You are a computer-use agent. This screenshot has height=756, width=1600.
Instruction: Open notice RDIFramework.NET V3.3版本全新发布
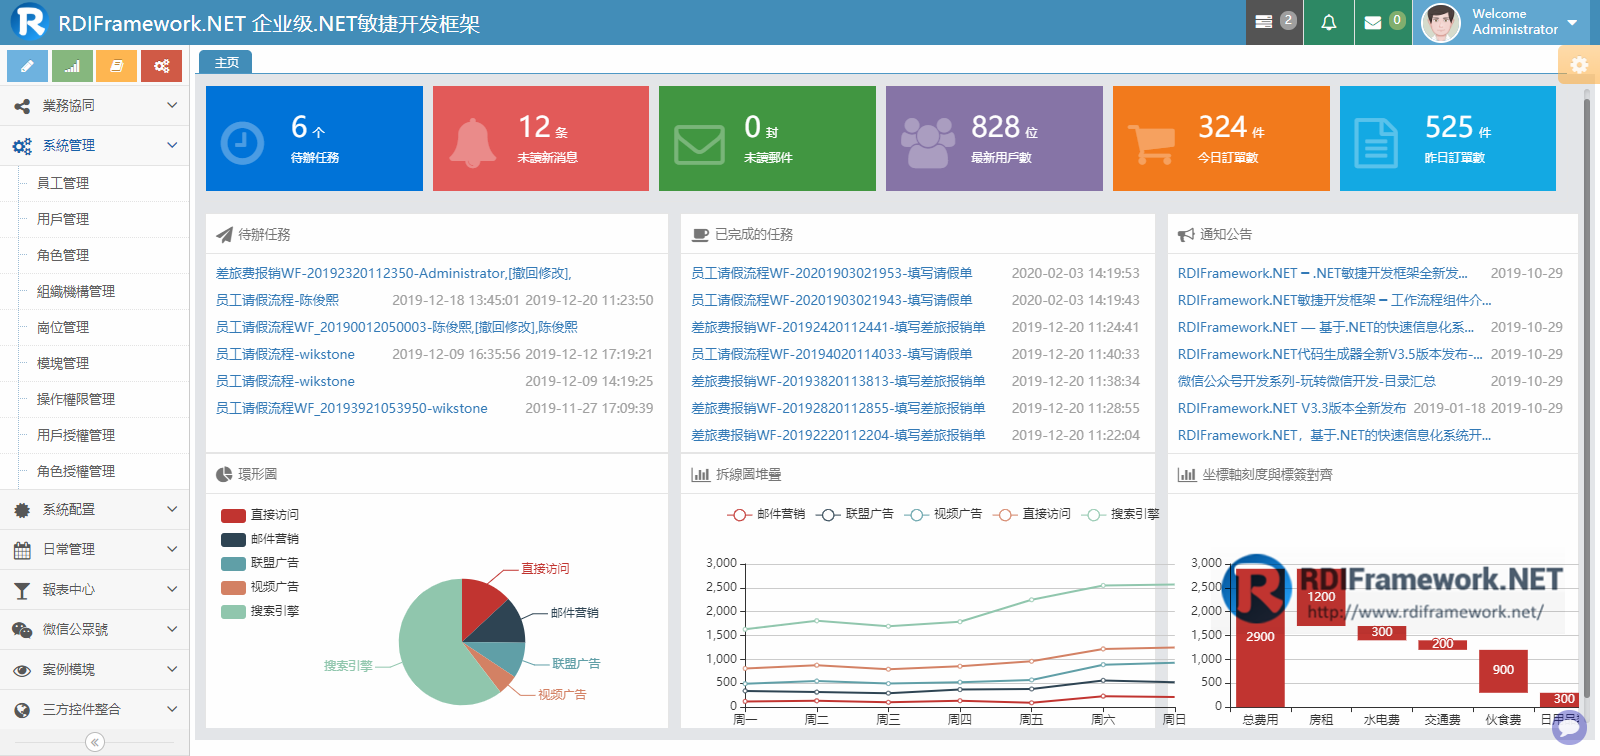[x=1291, y=408]
